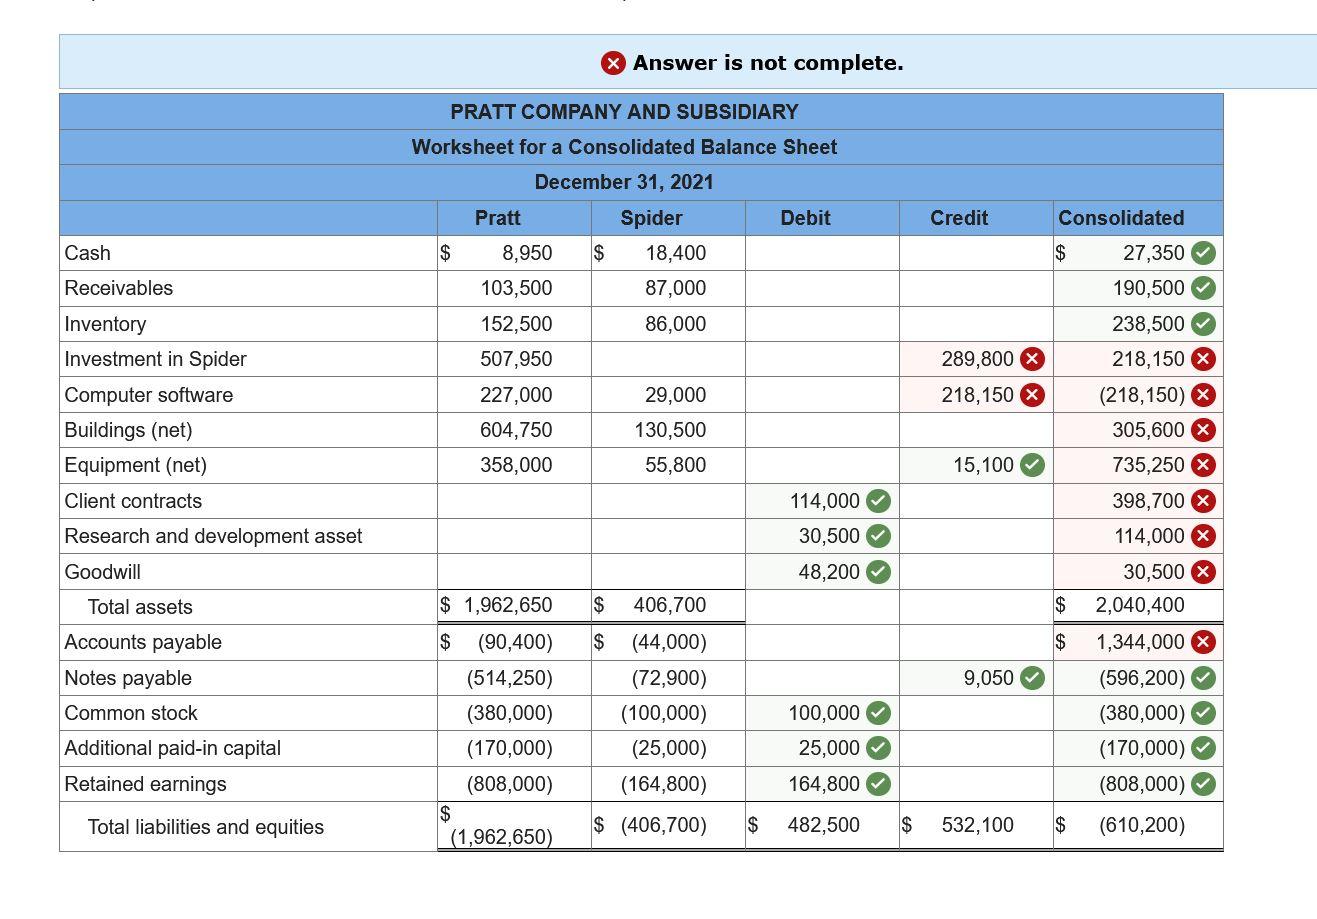
Task: Click green check next to Common stock debit 100,000
Action: point(878,713)
